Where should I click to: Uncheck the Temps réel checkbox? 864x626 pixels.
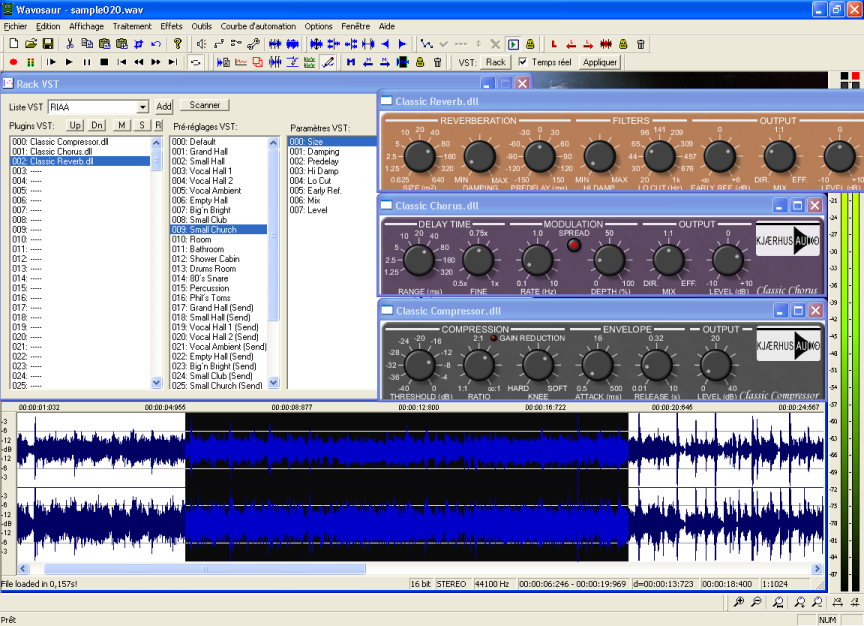click(523, 62)
